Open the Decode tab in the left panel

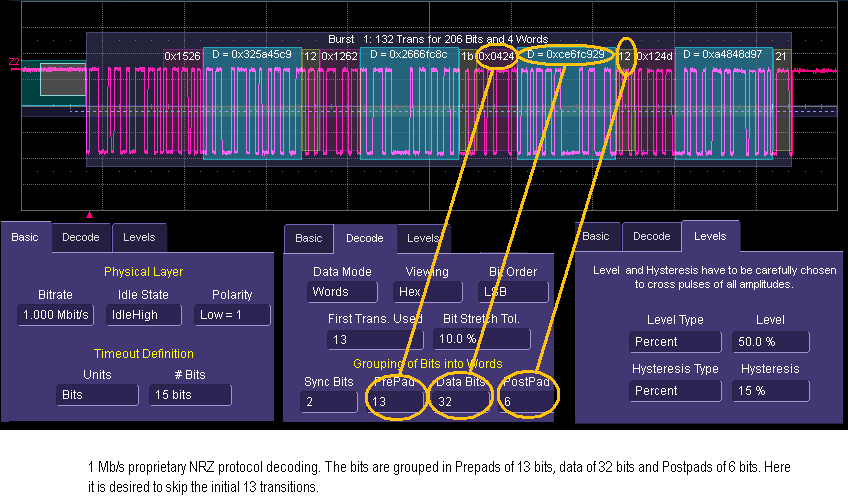(x=80, y=238)
